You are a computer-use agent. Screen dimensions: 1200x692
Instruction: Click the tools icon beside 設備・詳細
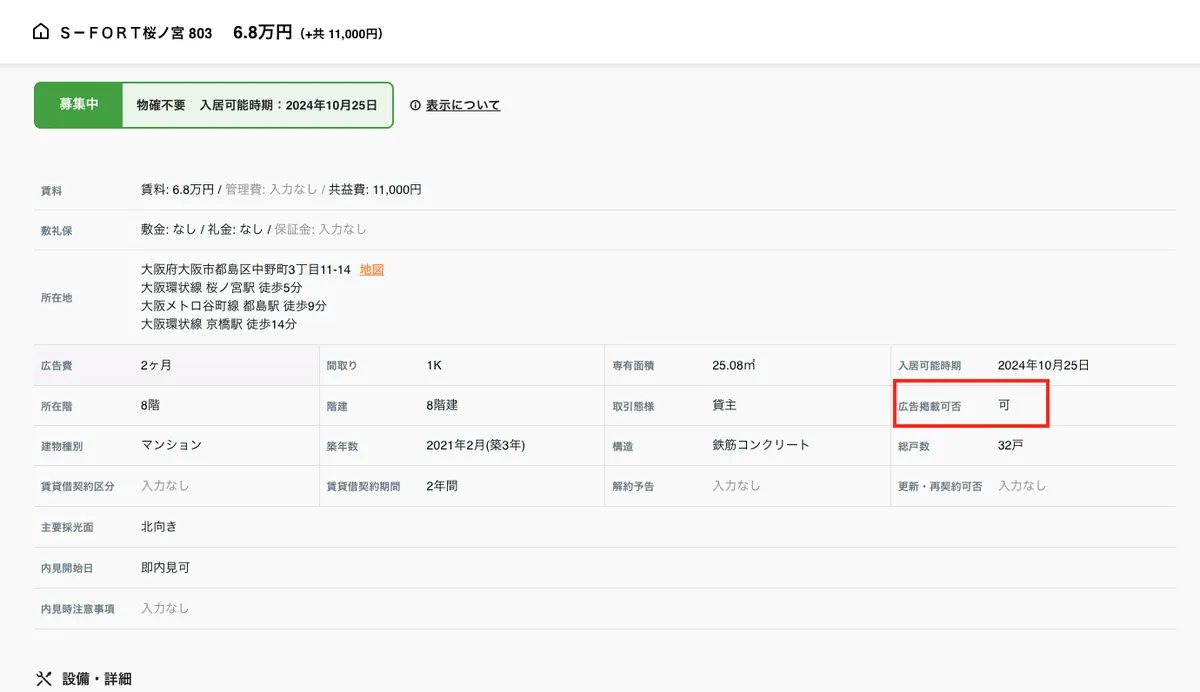click(x=43, y=679)
